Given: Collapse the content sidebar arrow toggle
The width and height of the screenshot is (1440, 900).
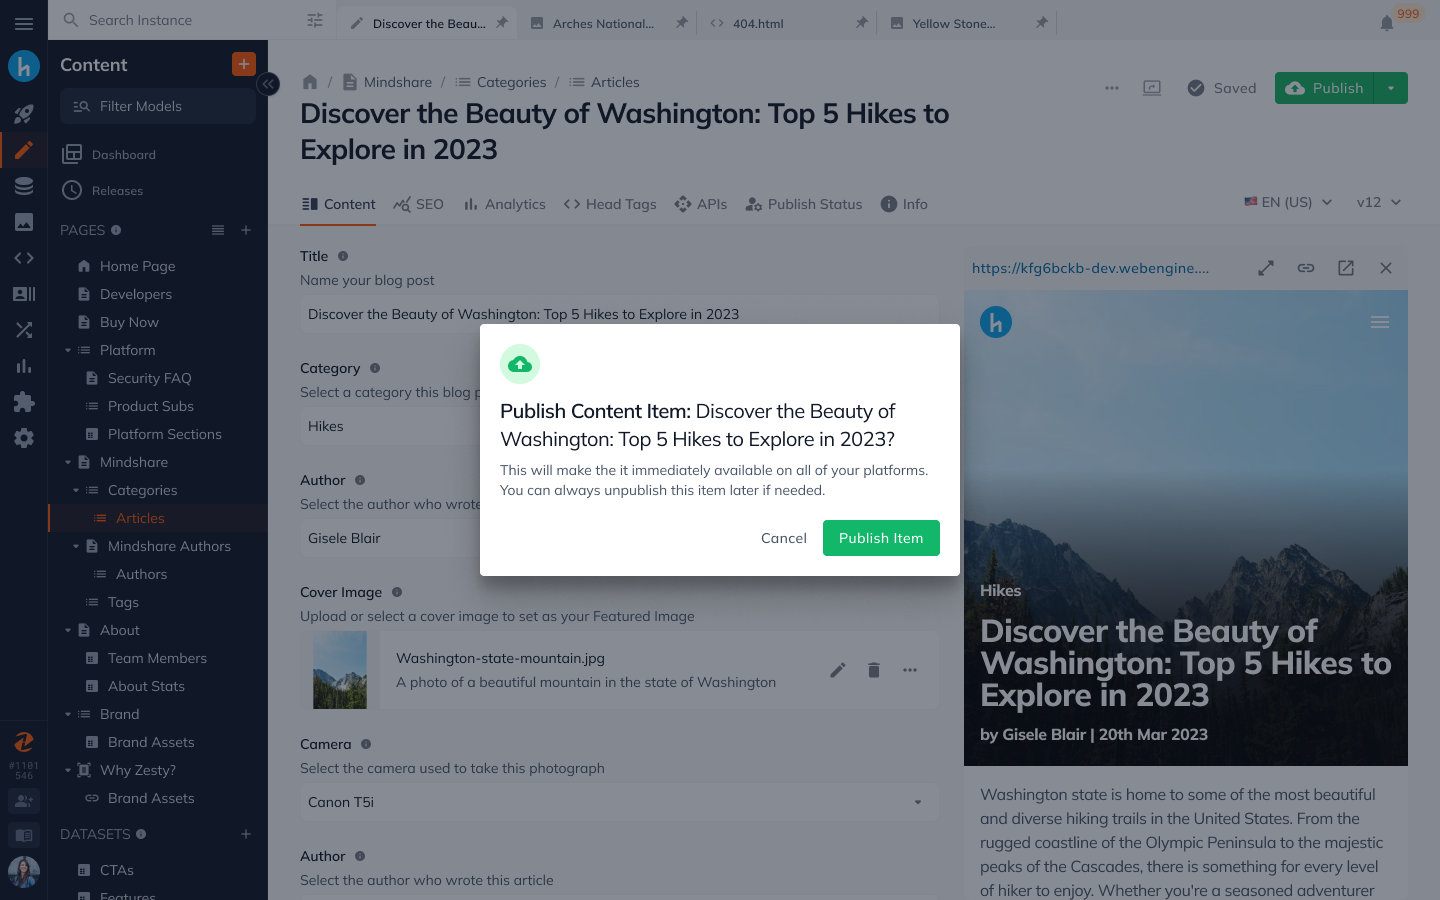Looking at the screenshot, I should point(268,84).
